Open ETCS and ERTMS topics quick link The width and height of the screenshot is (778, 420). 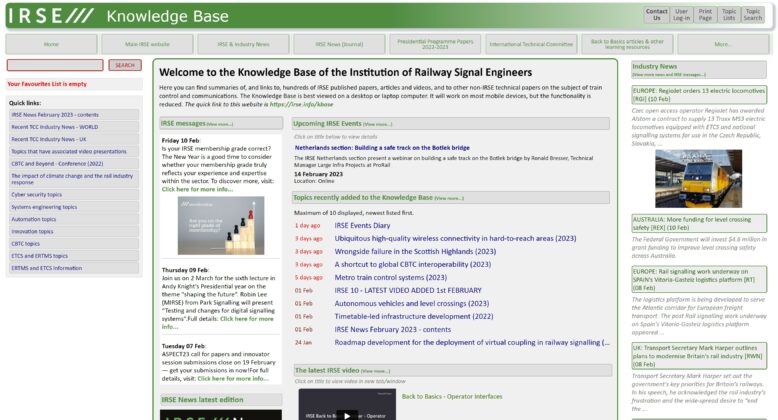tap(73, 256)
